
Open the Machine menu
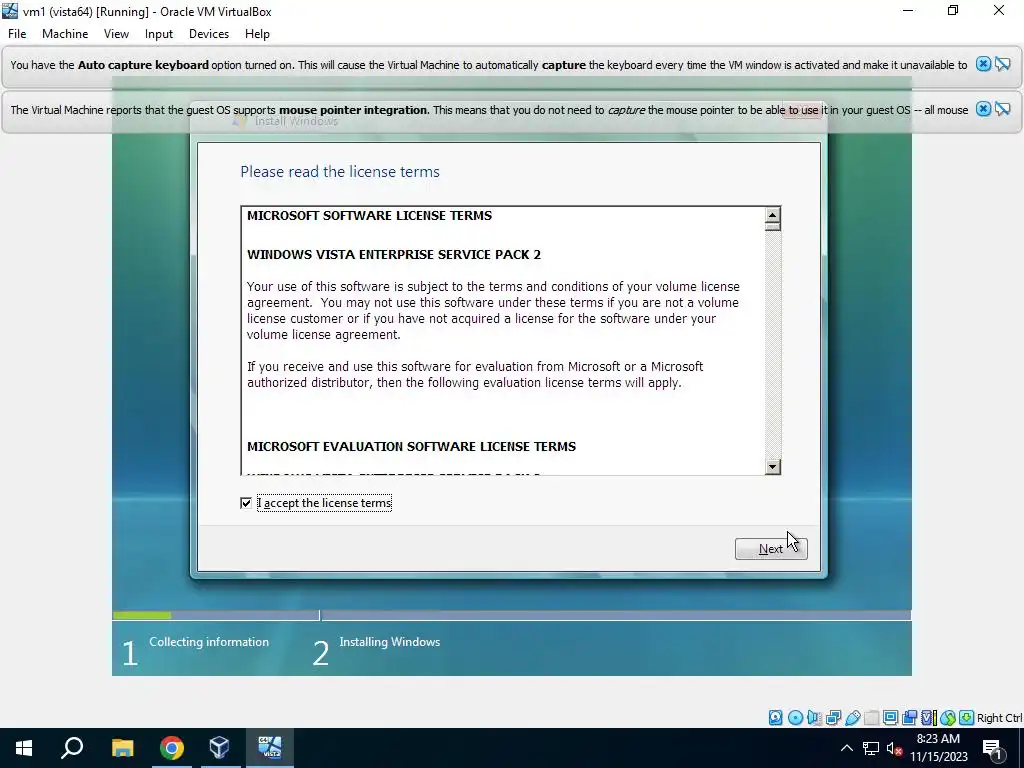click(65, 34)
